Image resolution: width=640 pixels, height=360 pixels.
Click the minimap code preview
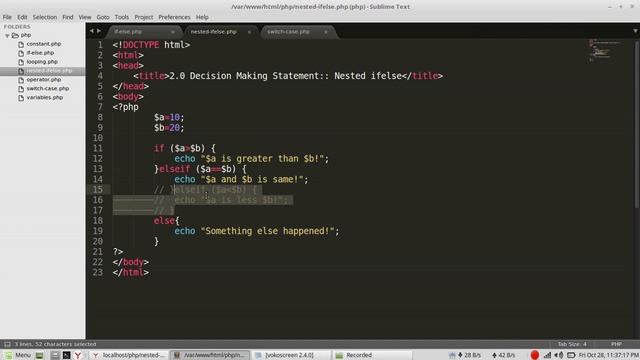coord(605,50)
